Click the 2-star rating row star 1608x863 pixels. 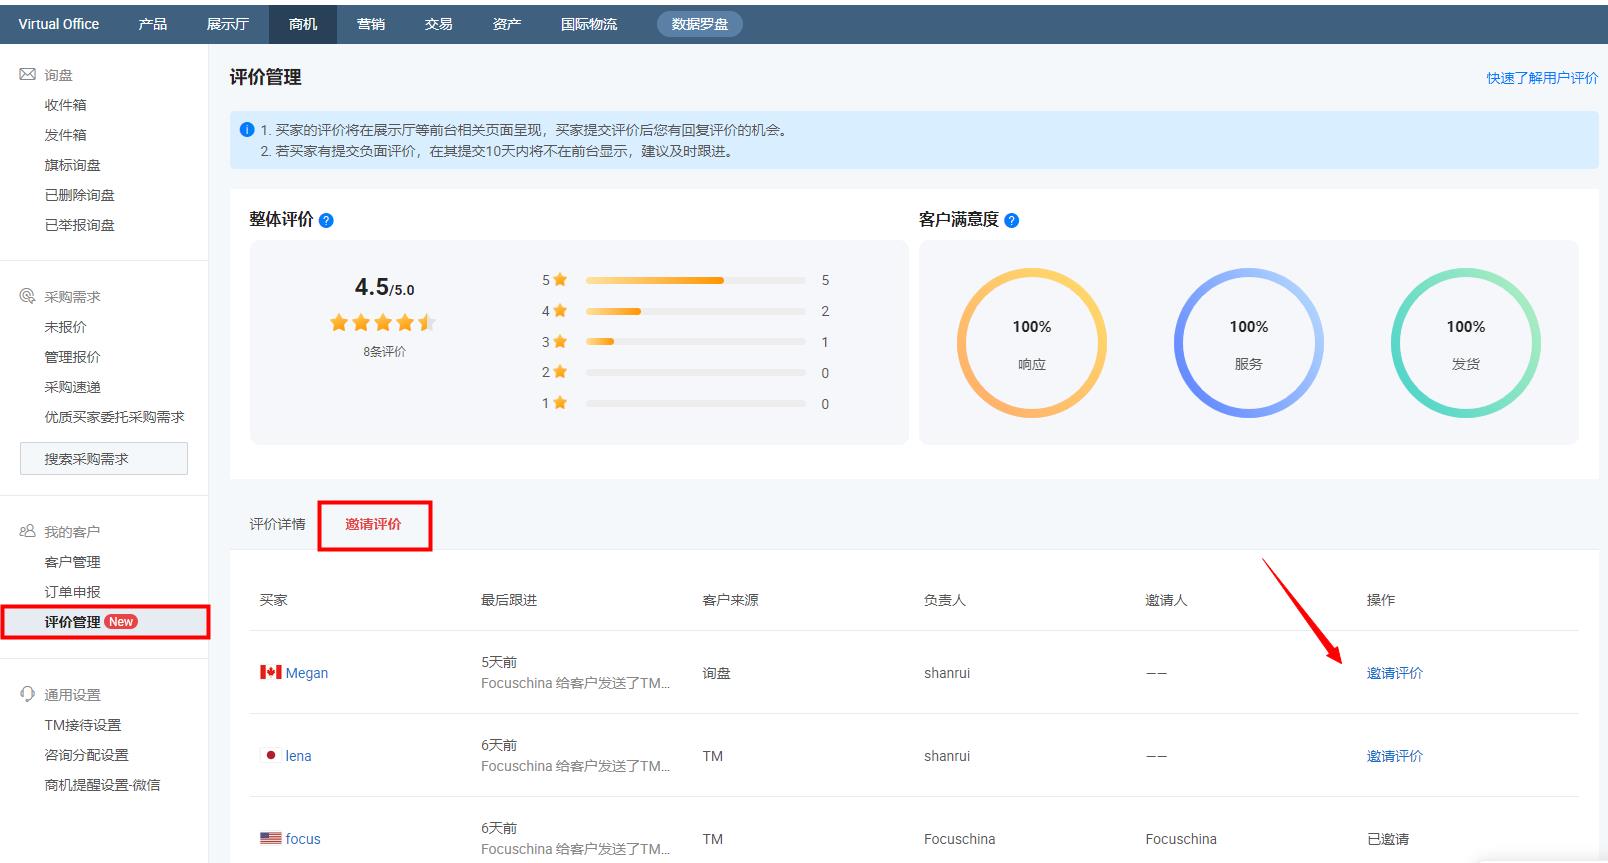(560, 372)
